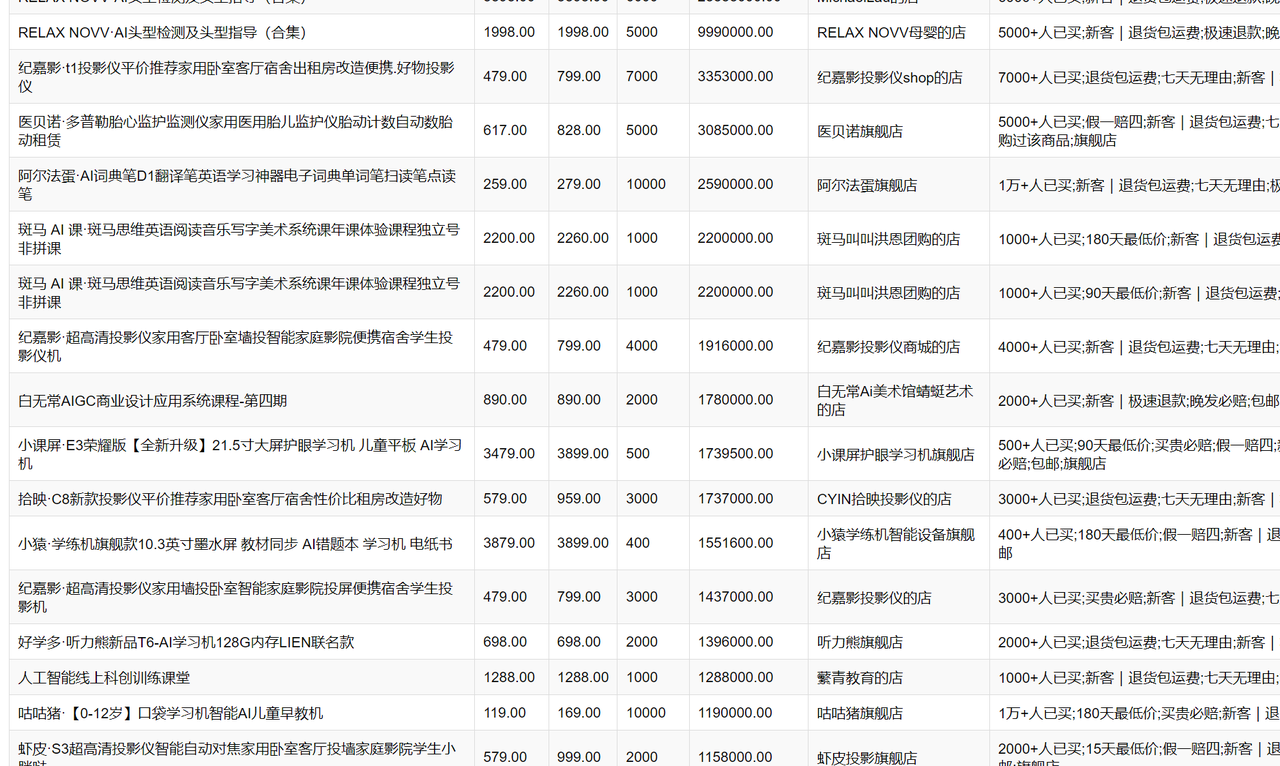The image size is (1280, 766).
Task: Click the 1288000.00 amount
Action: tap(735, 677)
